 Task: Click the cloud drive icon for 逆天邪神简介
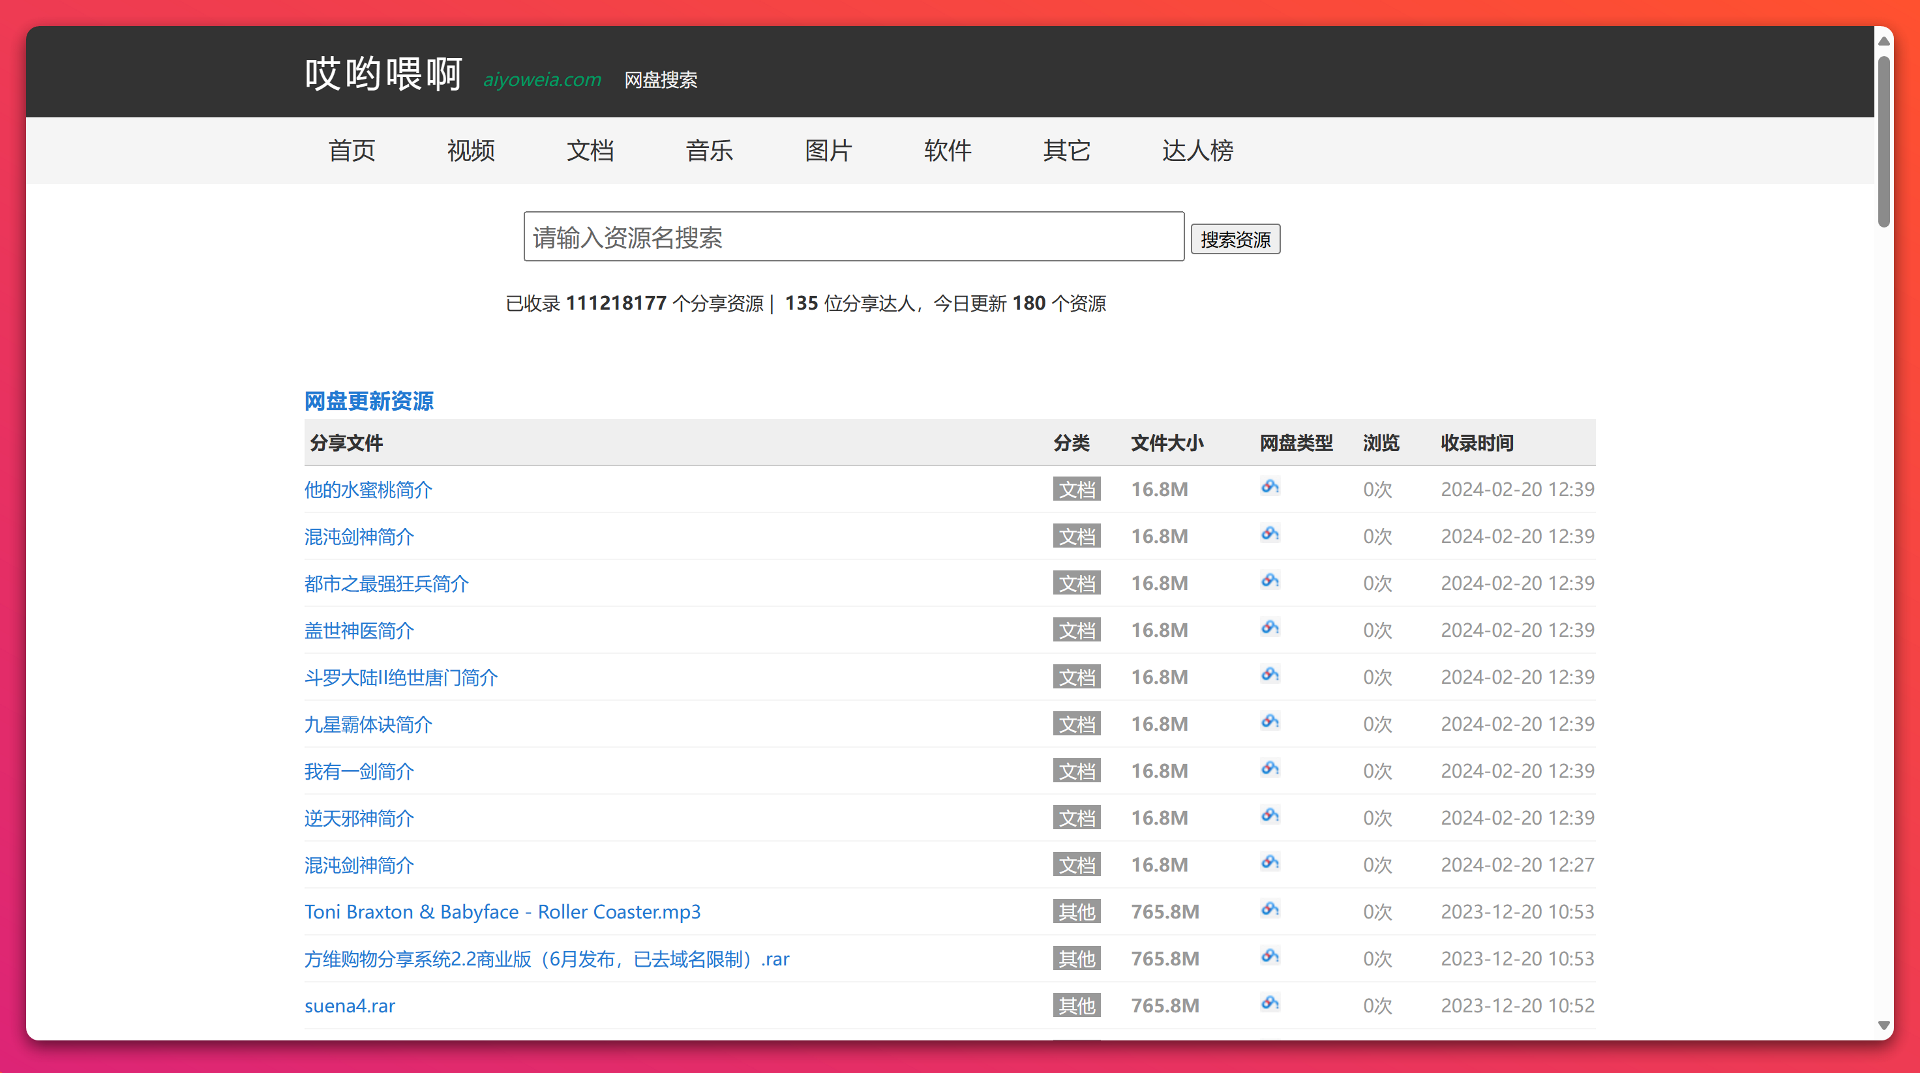pyautogui.click(x=1270, y=816)
